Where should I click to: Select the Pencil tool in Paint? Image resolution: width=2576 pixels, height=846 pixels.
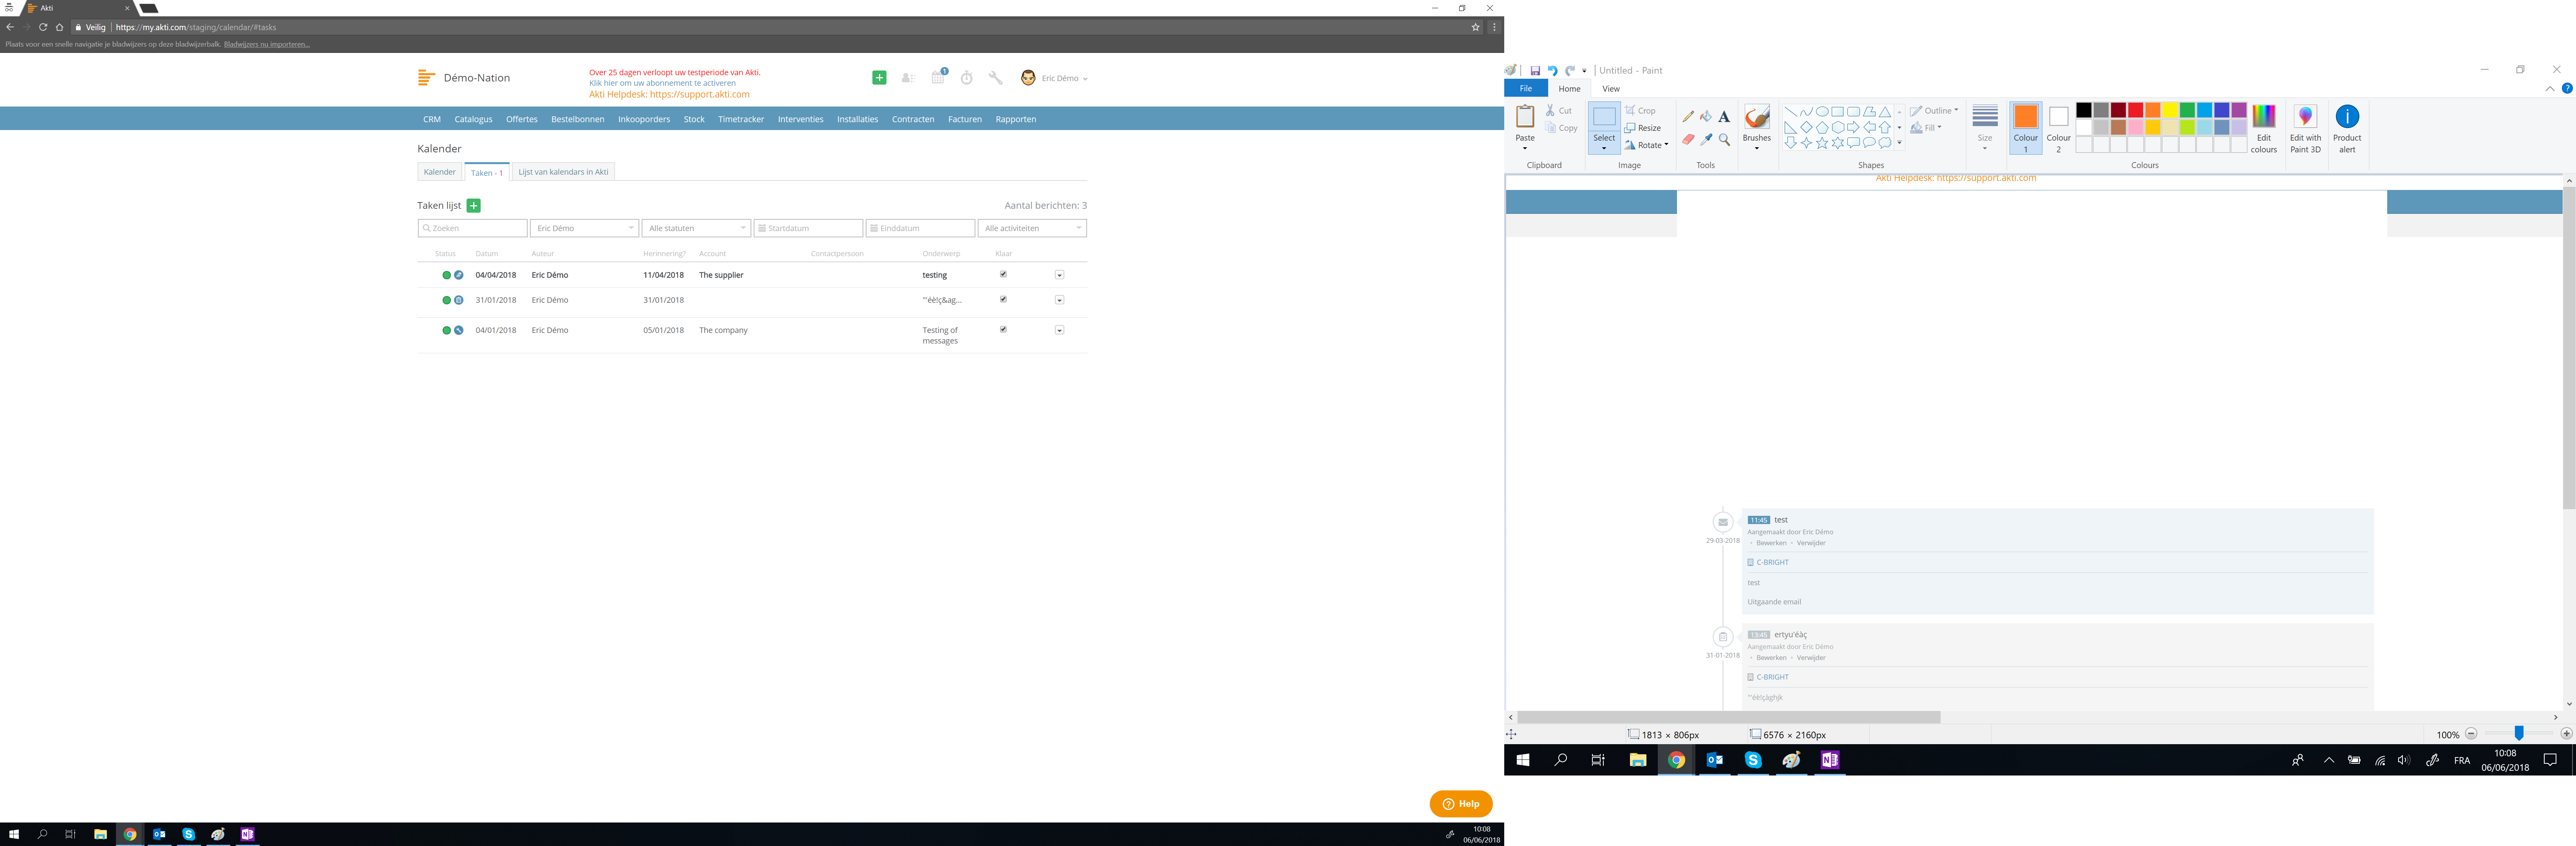click(1688, 116)
